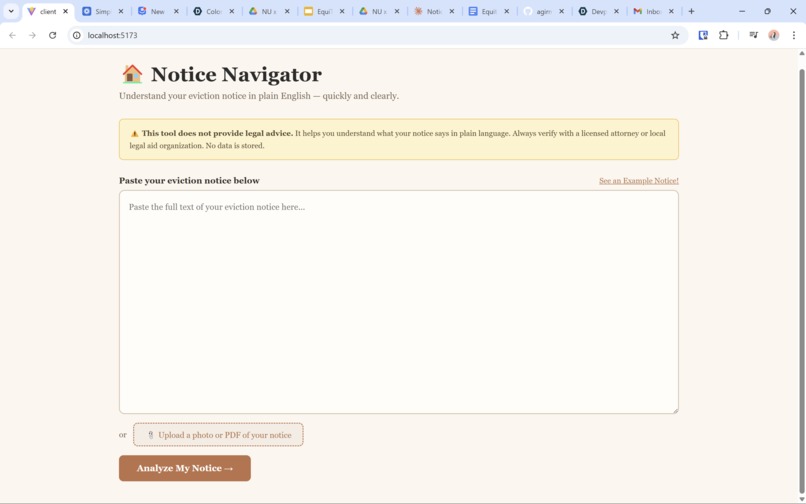Click 'Paste your eviction notice below' label
This screenshot has height=504, width=806.
189,181
